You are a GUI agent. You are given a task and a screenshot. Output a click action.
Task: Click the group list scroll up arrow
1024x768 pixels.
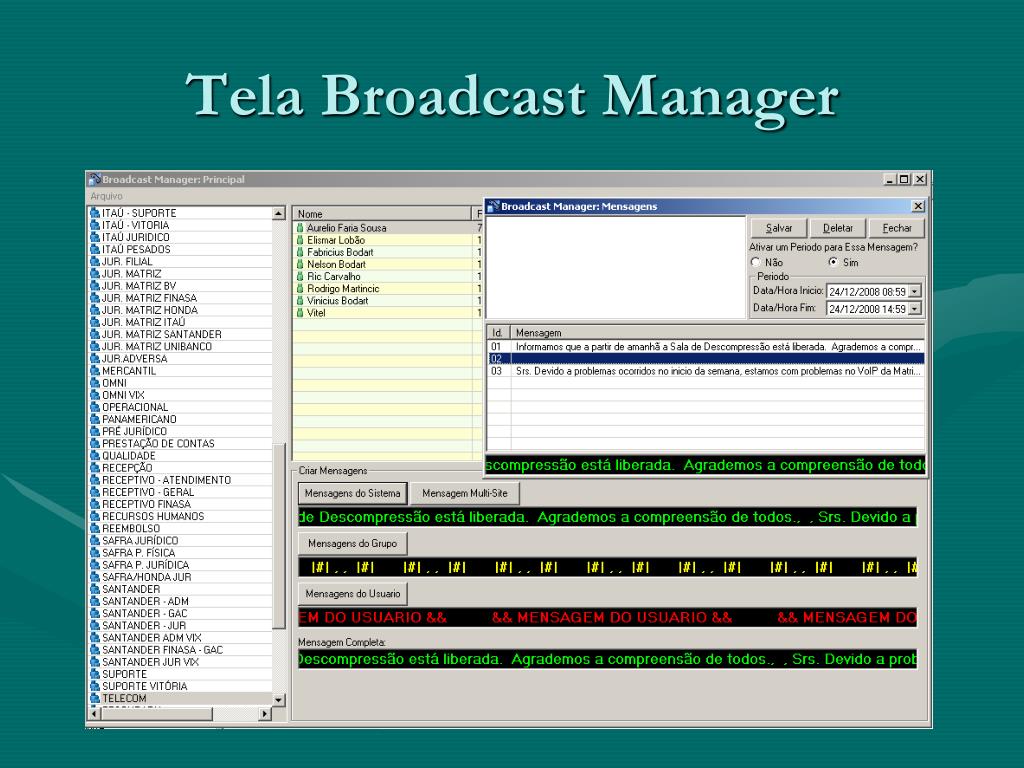point(279,213)
